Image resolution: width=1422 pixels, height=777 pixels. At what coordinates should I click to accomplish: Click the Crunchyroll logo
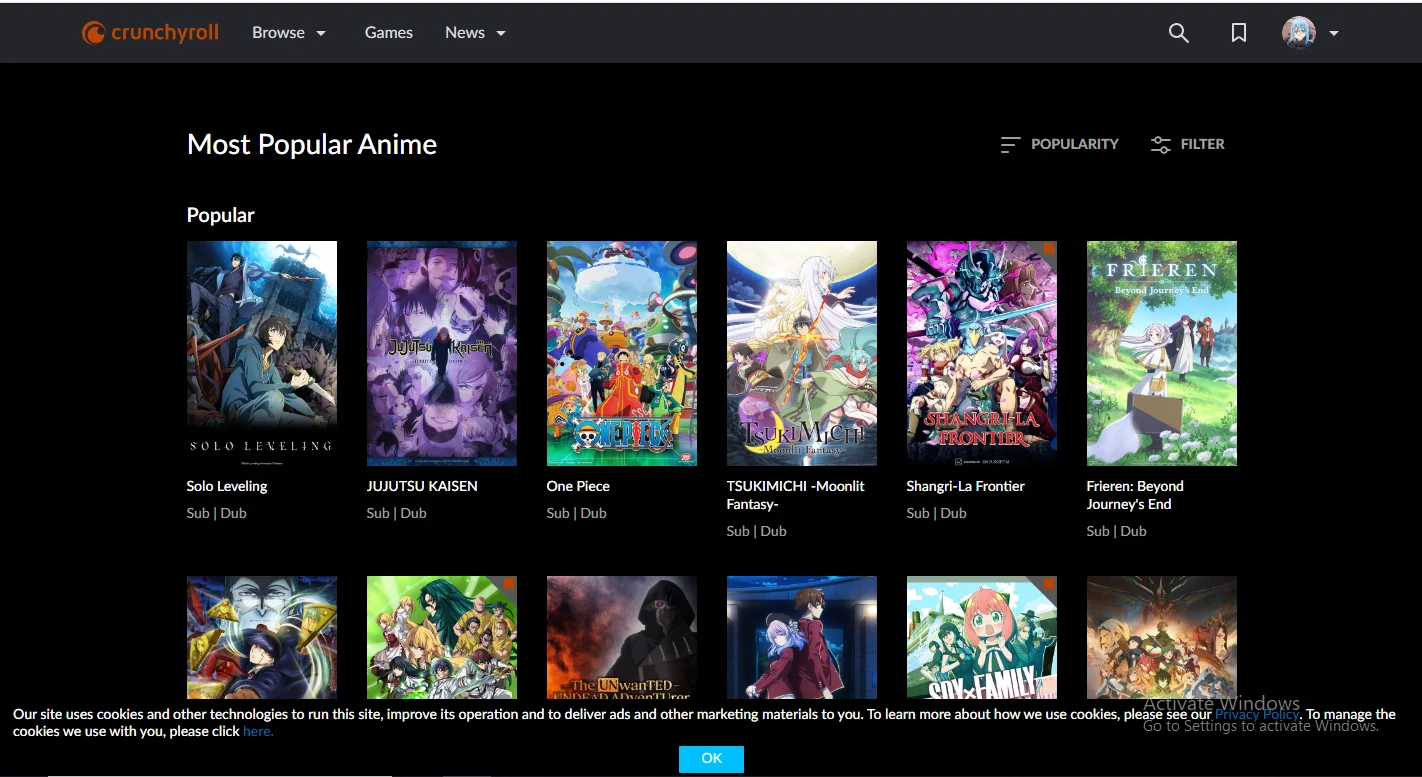pos(150,33)
